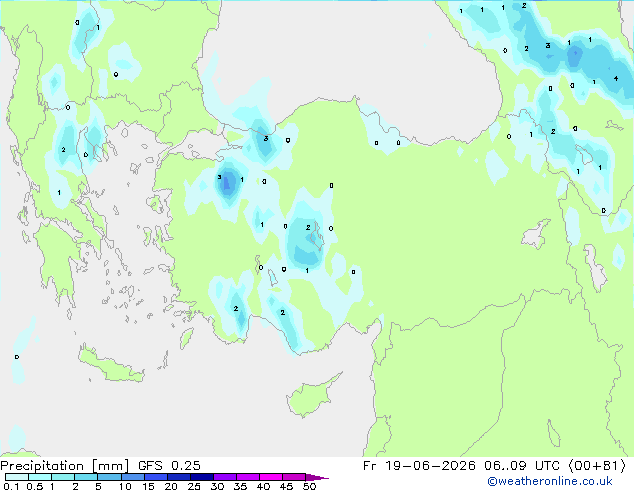The width and height of the screenshot is (634, 490).
Task: Click the island of Crete on map
Action: 111,366
